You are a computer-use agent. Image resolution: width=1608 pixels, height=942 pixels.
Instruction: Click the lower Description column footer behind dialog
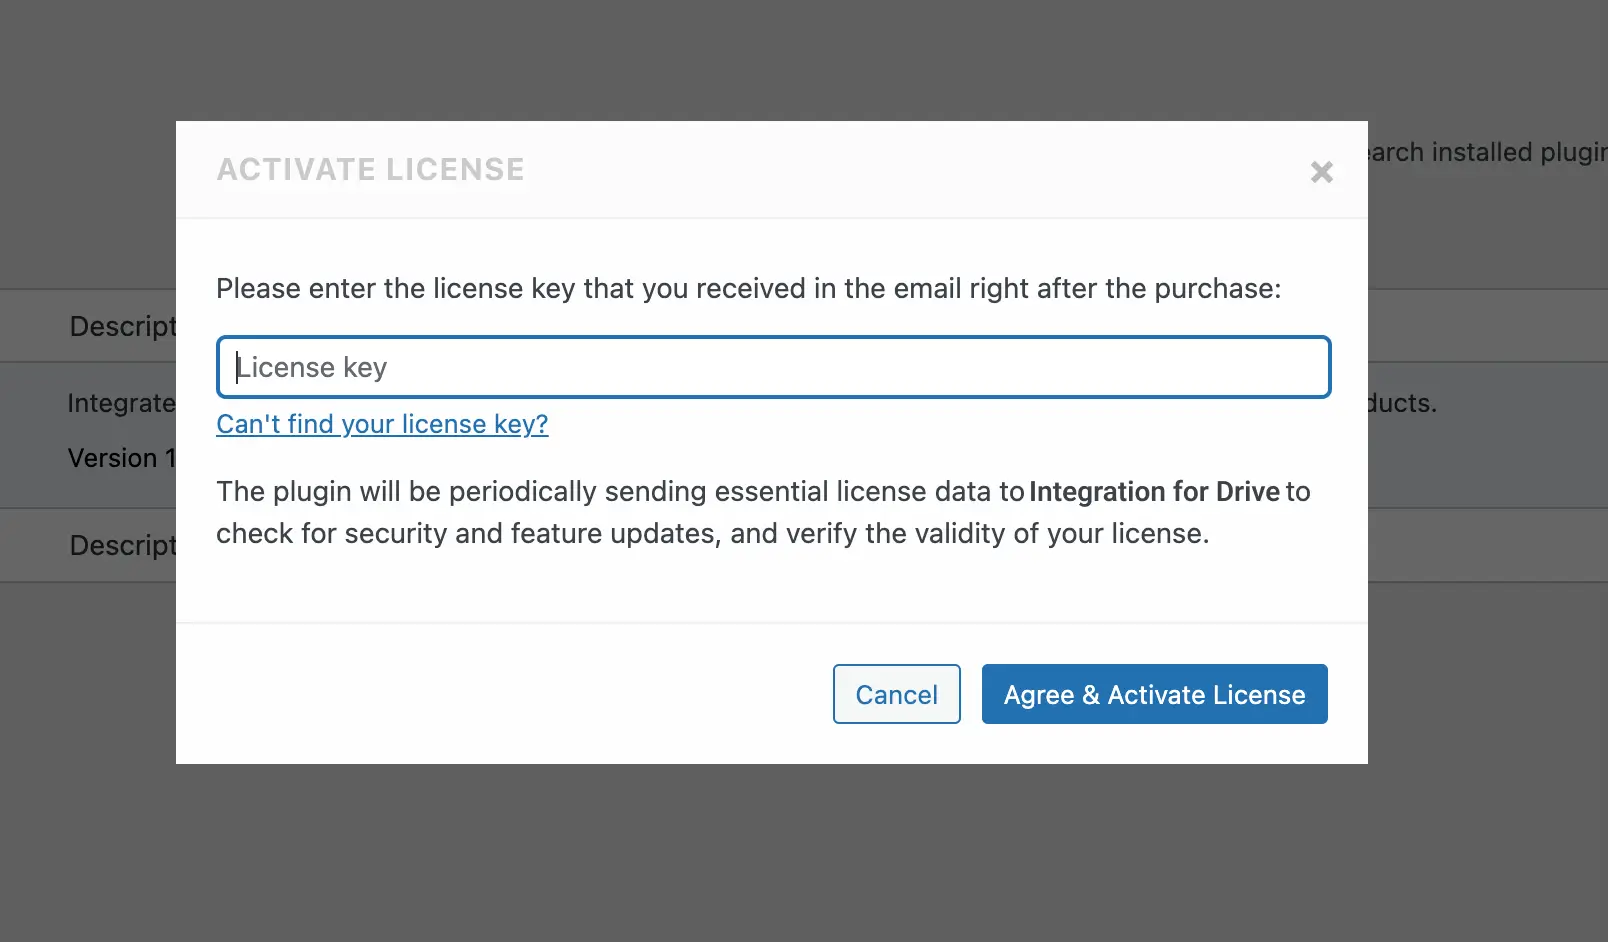click(122, 545)
